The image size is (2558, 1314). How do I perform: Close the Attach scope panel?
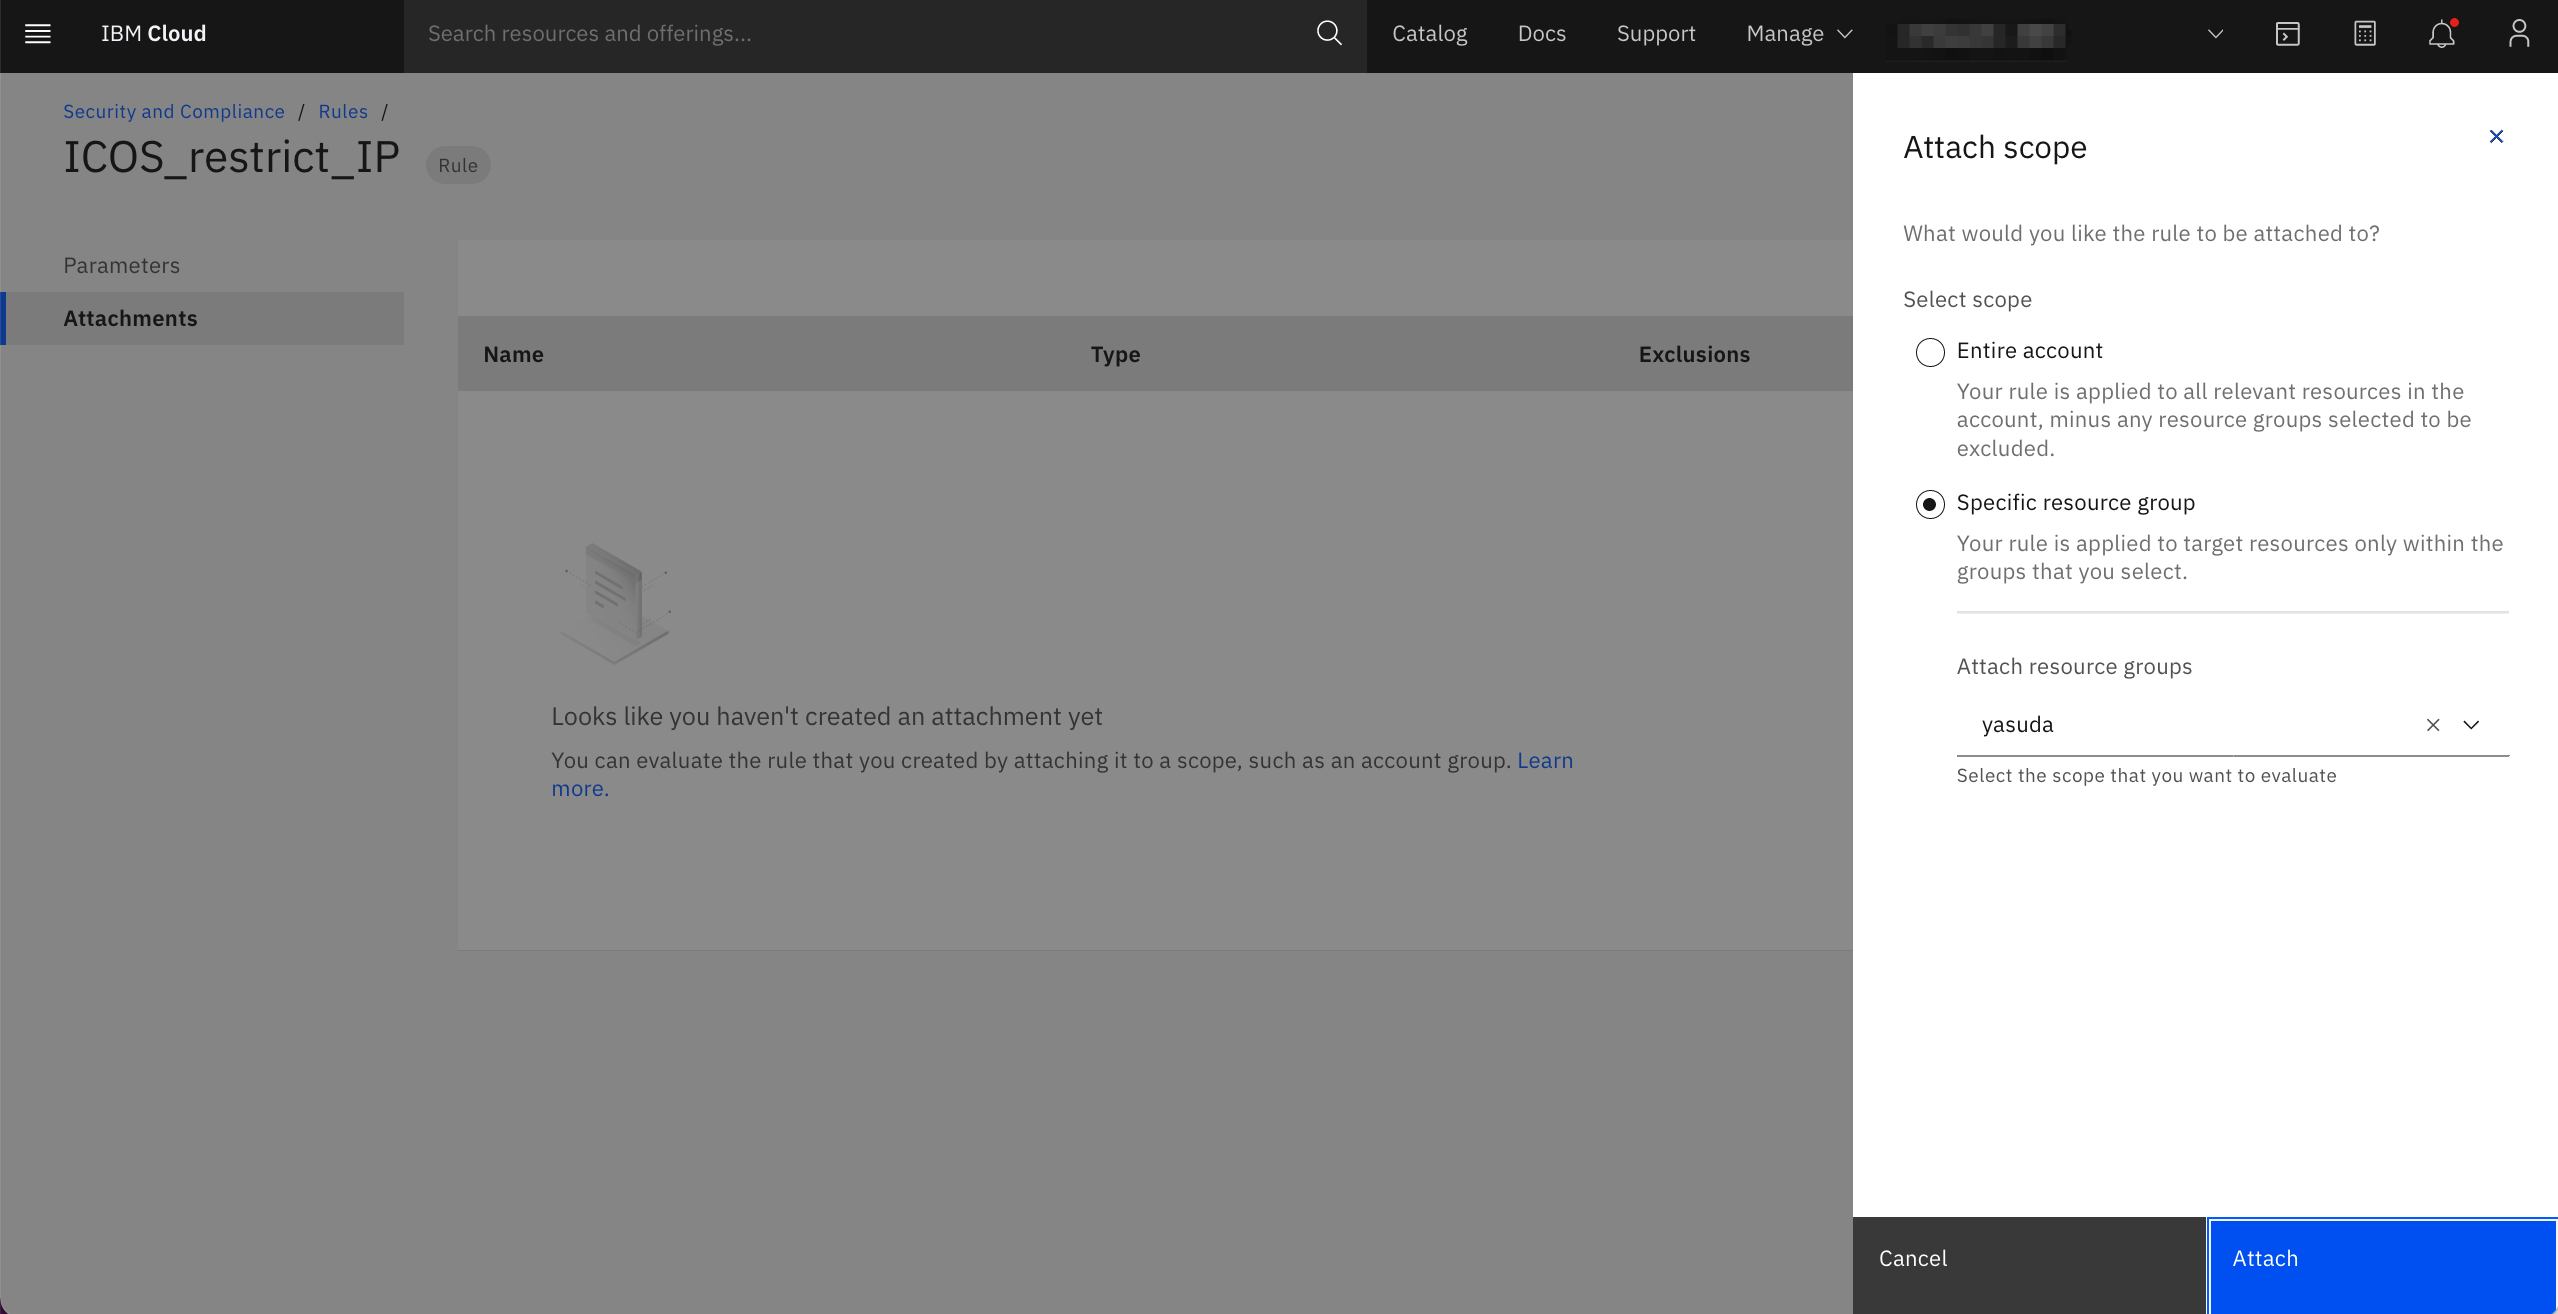[2496, 137]
